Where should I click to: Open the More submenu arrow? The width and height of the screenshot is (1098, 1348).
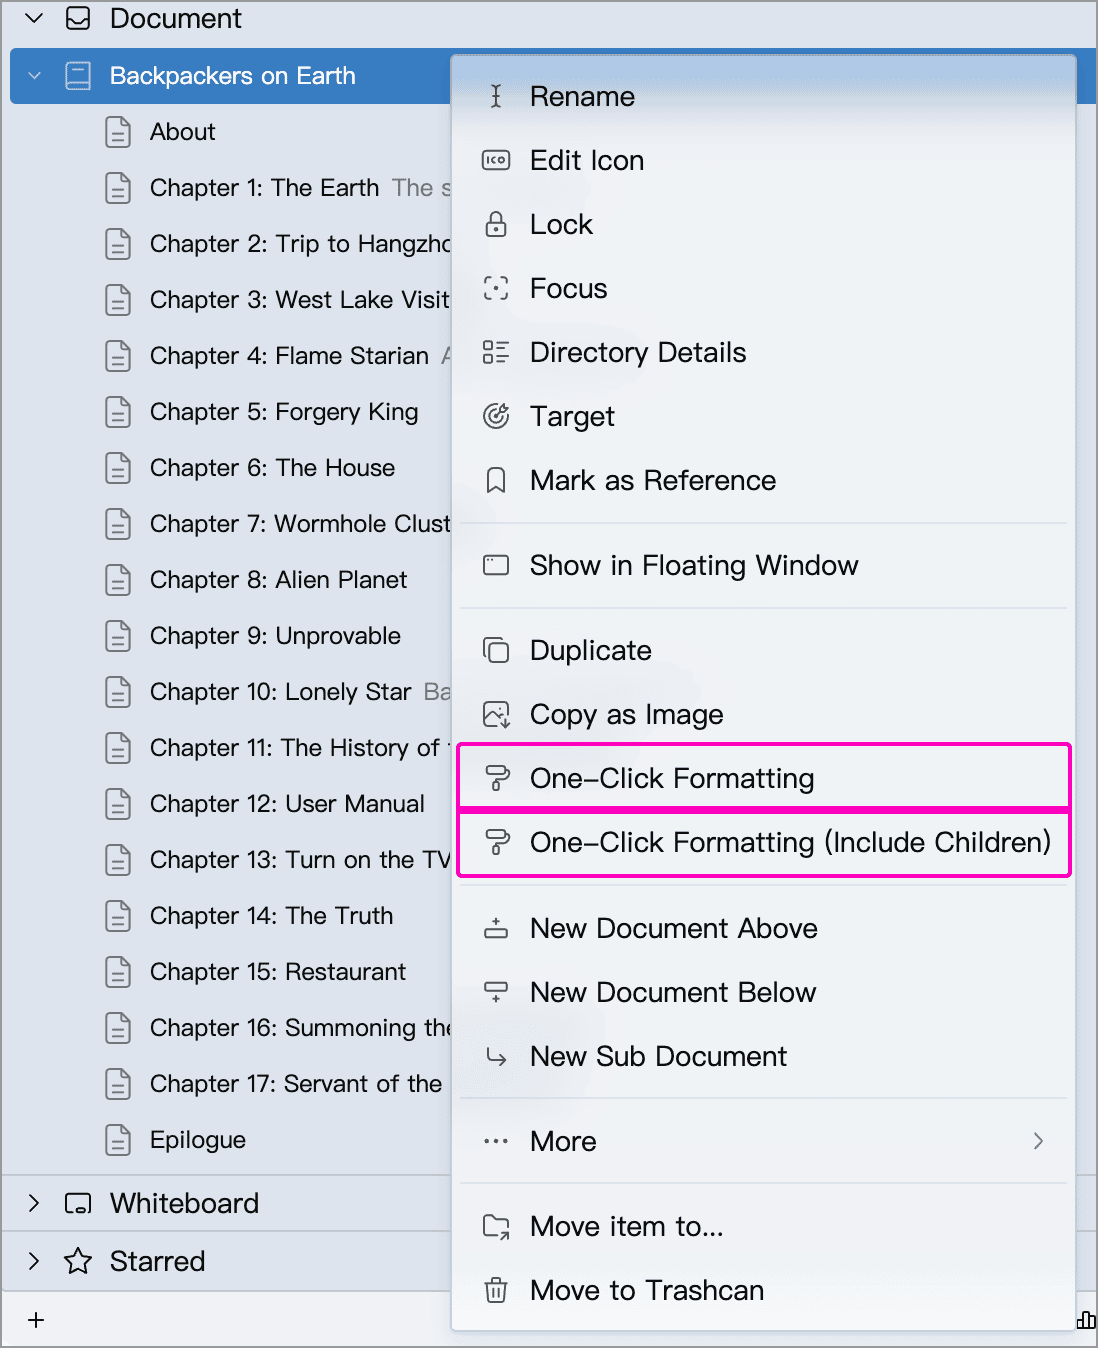[x=1038, y=1141]
